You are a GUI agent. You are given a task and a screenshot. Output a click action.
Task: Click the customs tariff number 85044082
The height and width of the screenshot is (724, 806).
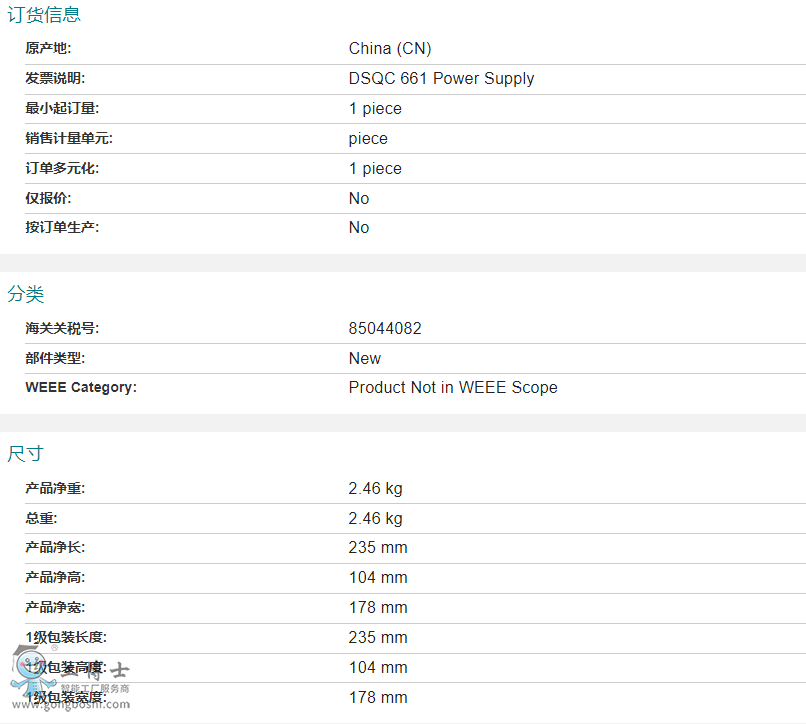tap(385, 328)
